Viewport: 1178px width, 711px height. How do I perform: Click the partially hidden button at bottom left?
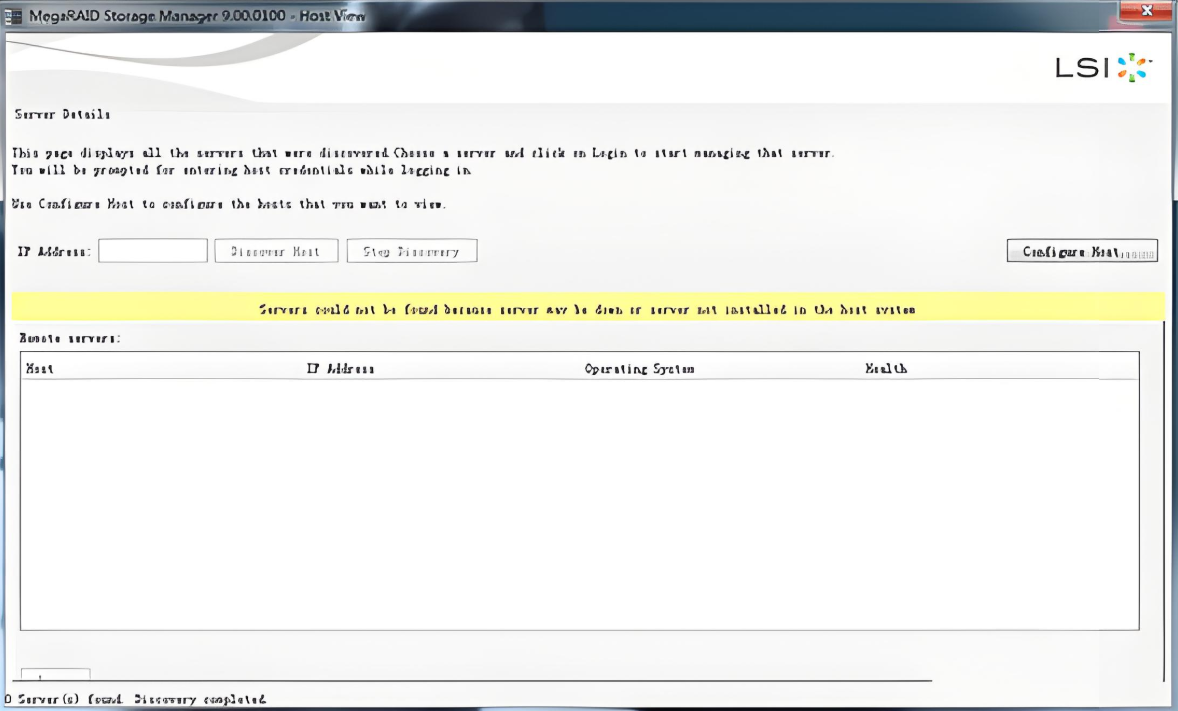(55, 674)
